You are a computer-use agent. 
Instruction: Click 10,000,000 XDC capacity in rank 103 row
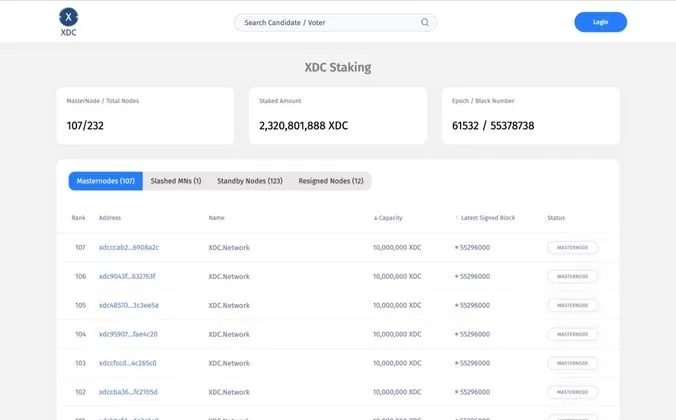pyautogui.click(x=397, y=363)
